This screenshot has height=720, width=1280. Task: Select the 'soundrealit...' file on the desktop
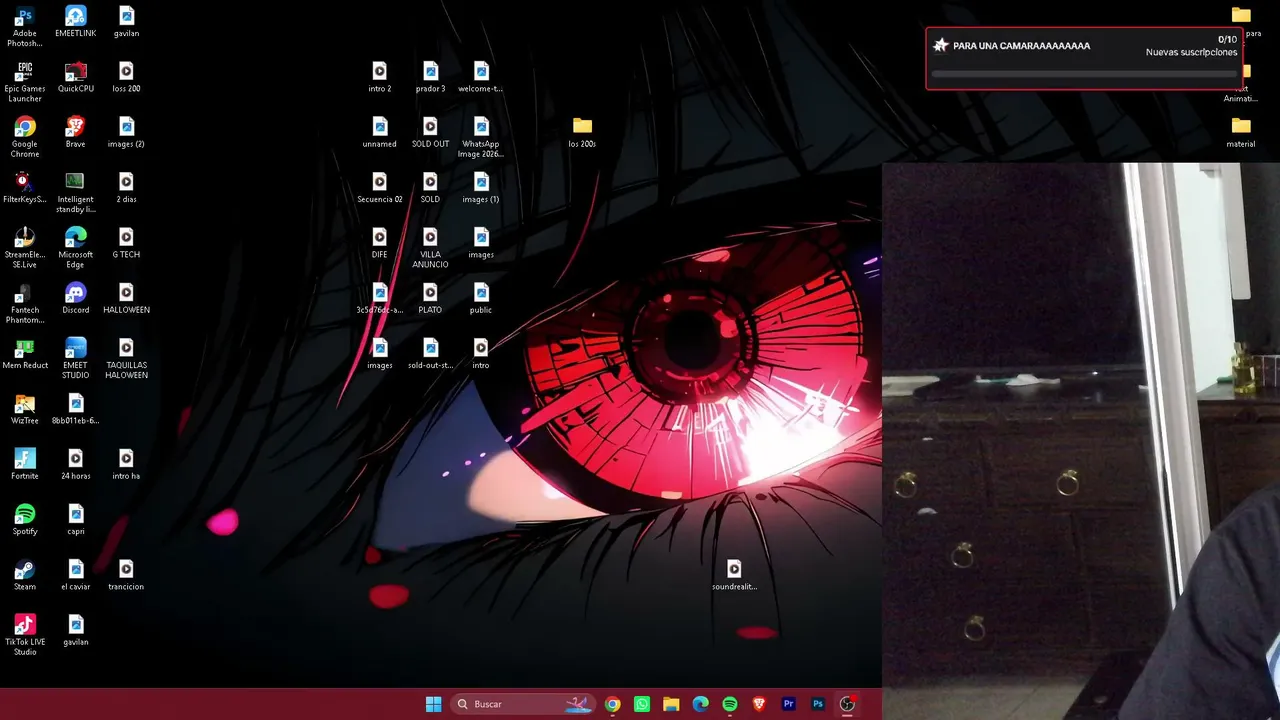tap(734, 575)
